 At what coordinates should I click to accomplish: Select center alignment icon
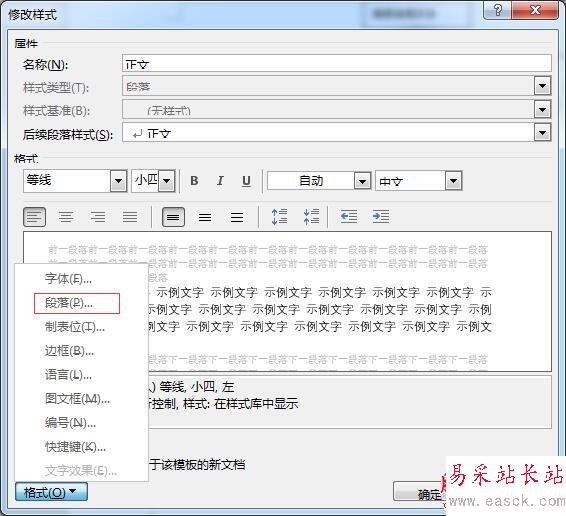coord(66,217)
